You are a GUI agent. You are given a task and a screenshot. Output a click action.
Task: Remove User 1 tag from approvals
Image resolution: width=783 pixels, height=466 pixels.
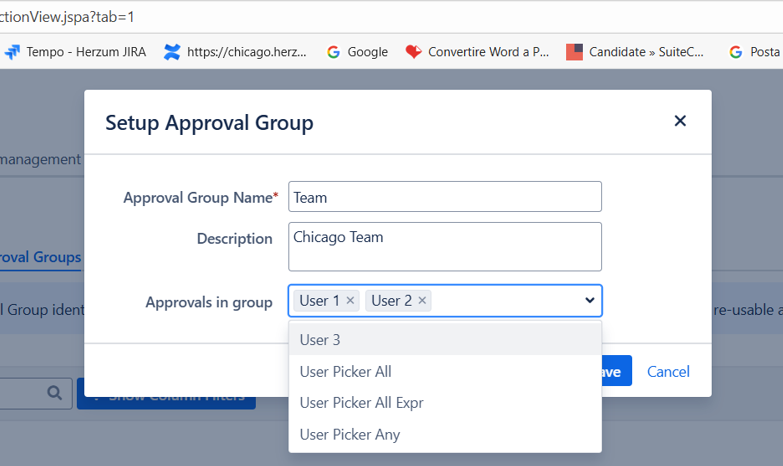click(350, 301)
